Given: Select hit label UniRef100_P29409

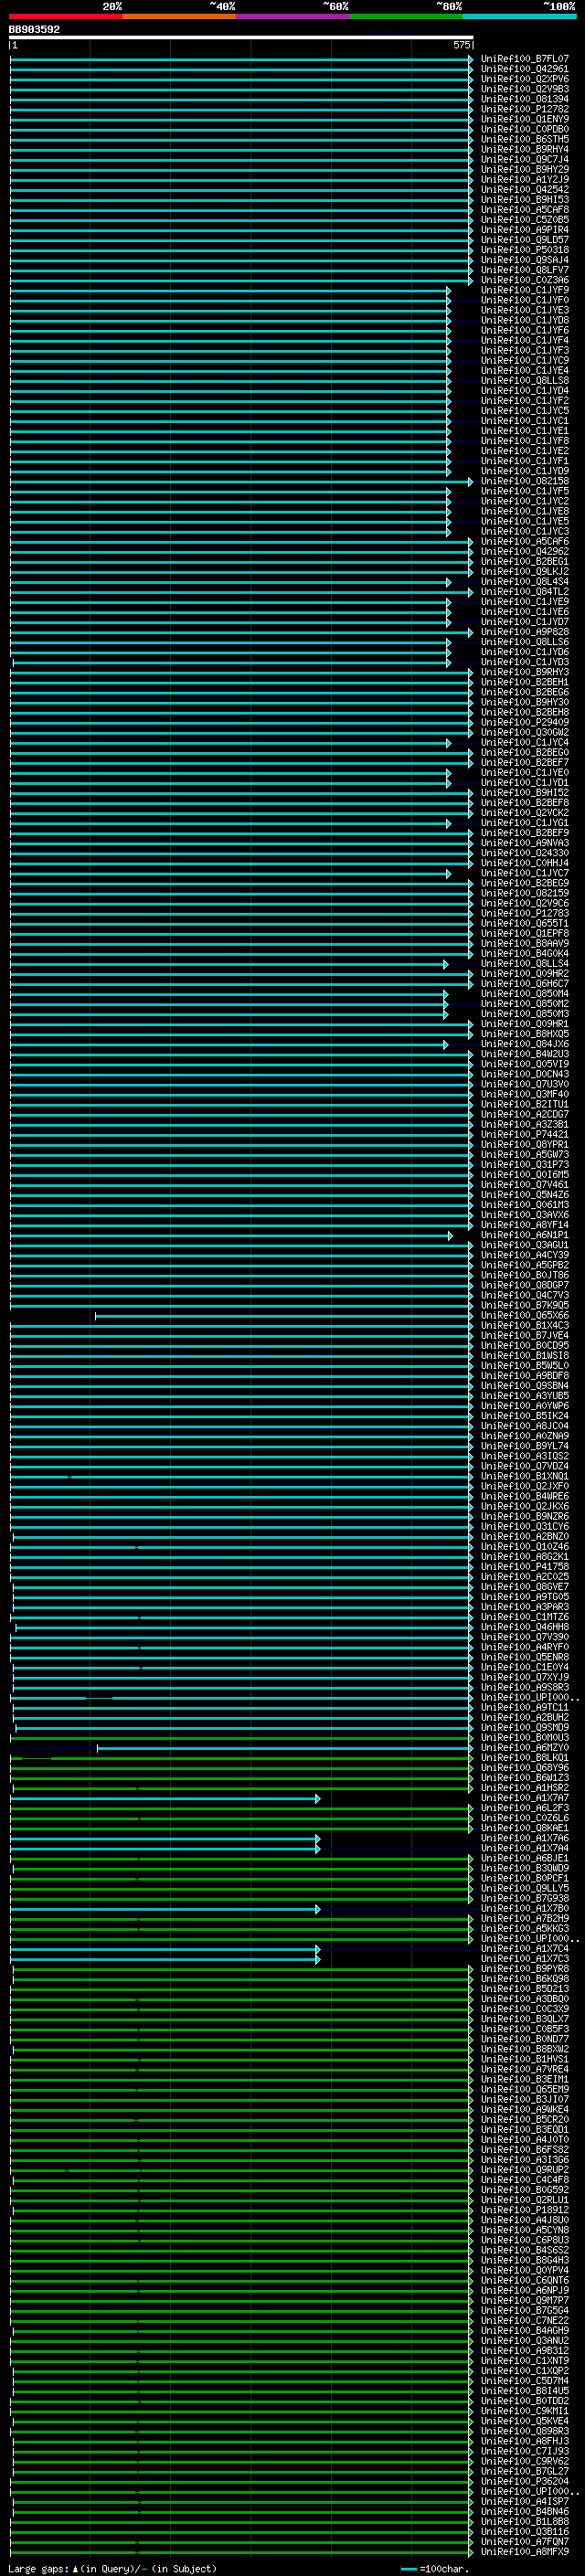Looking at the screenshot, I should [524, 722].
